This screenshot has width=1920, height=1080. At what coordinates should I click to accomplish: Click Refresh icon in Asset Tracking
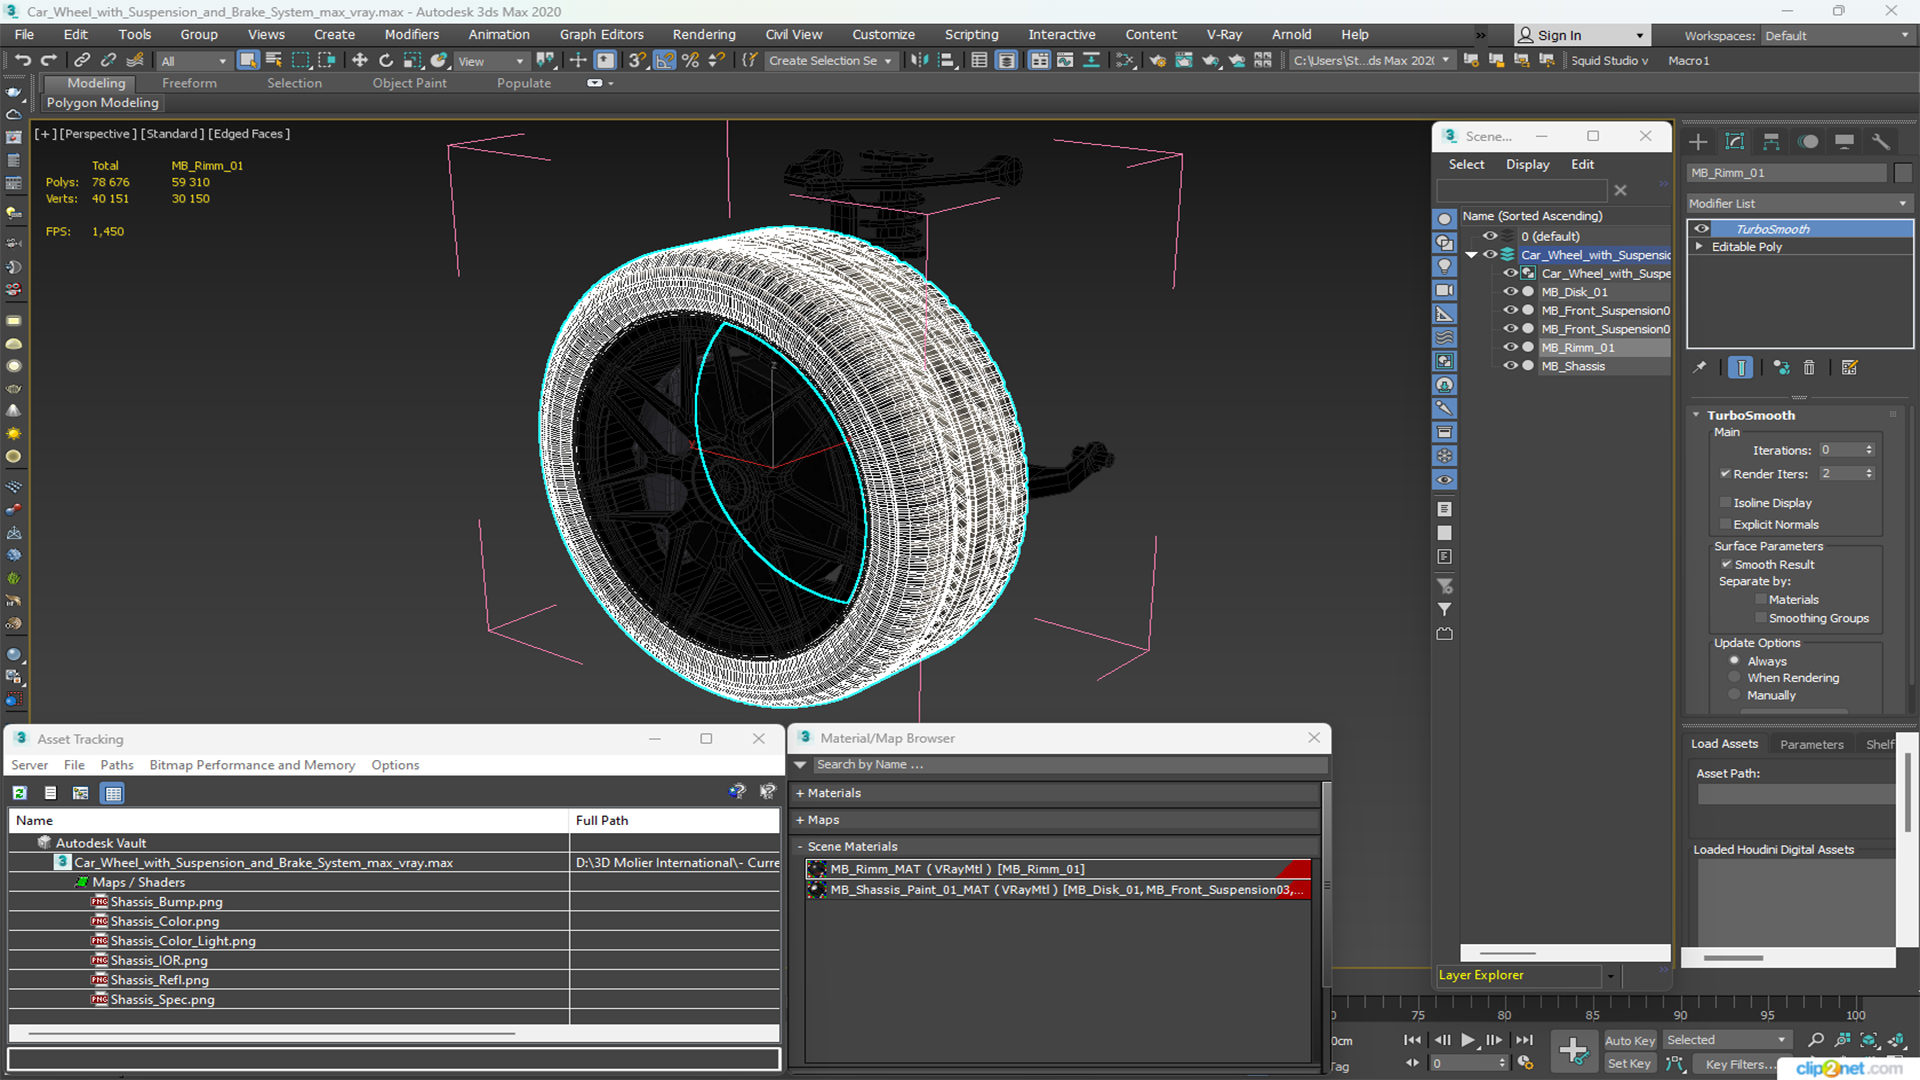pos(19,793)
